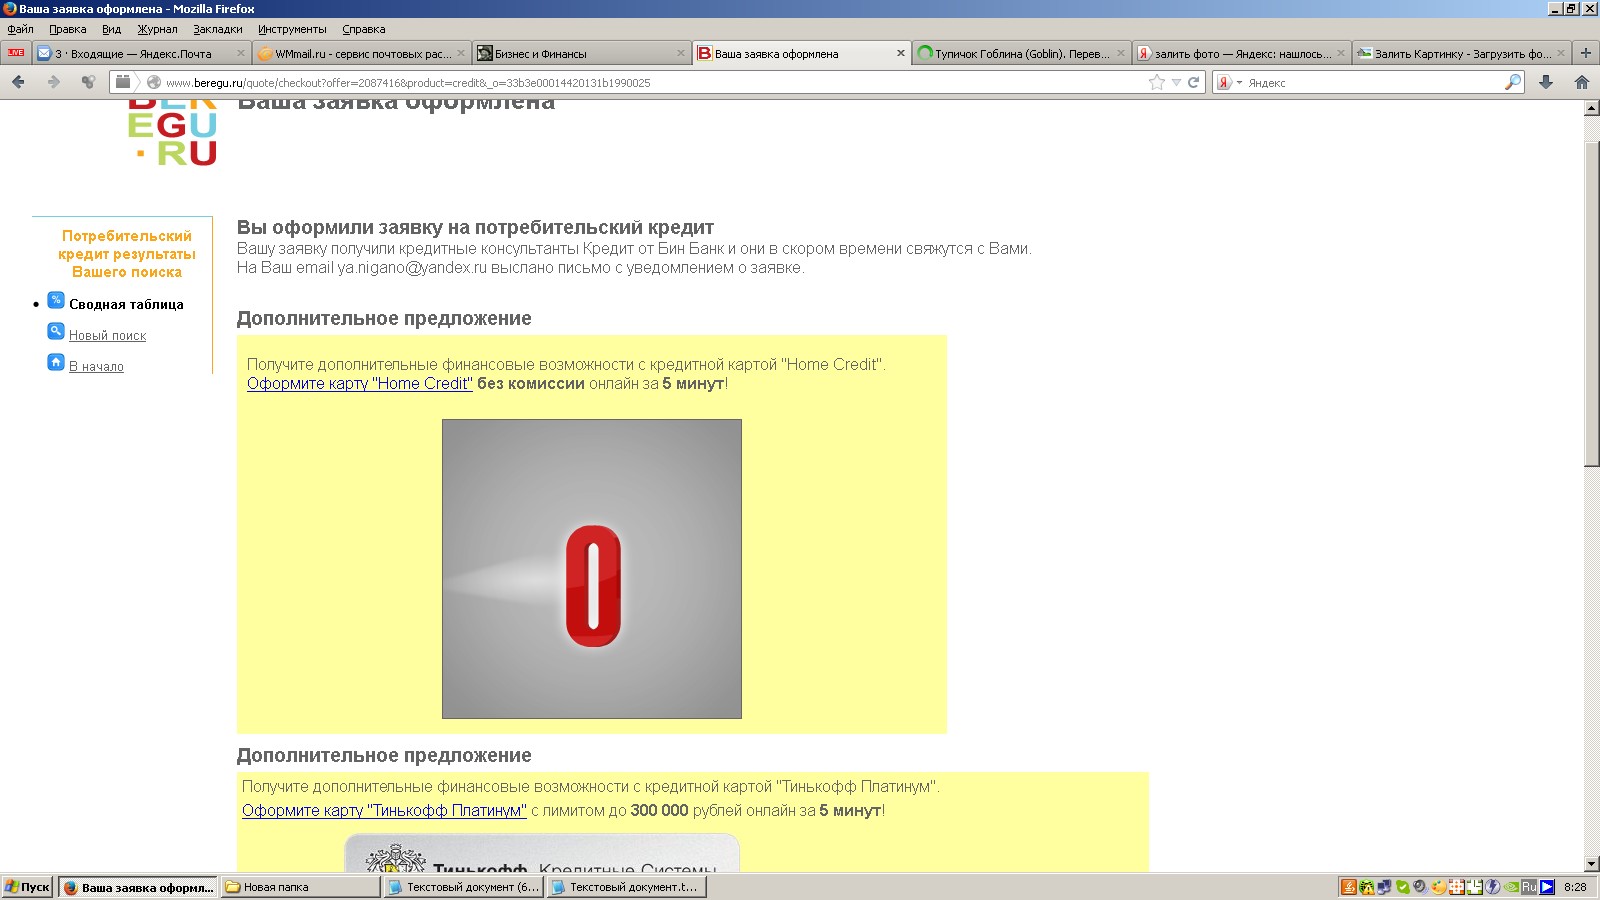This screenshot has height=900, width=1600.
Task: Bookmark this page with the star icon
Action: 1157,82
